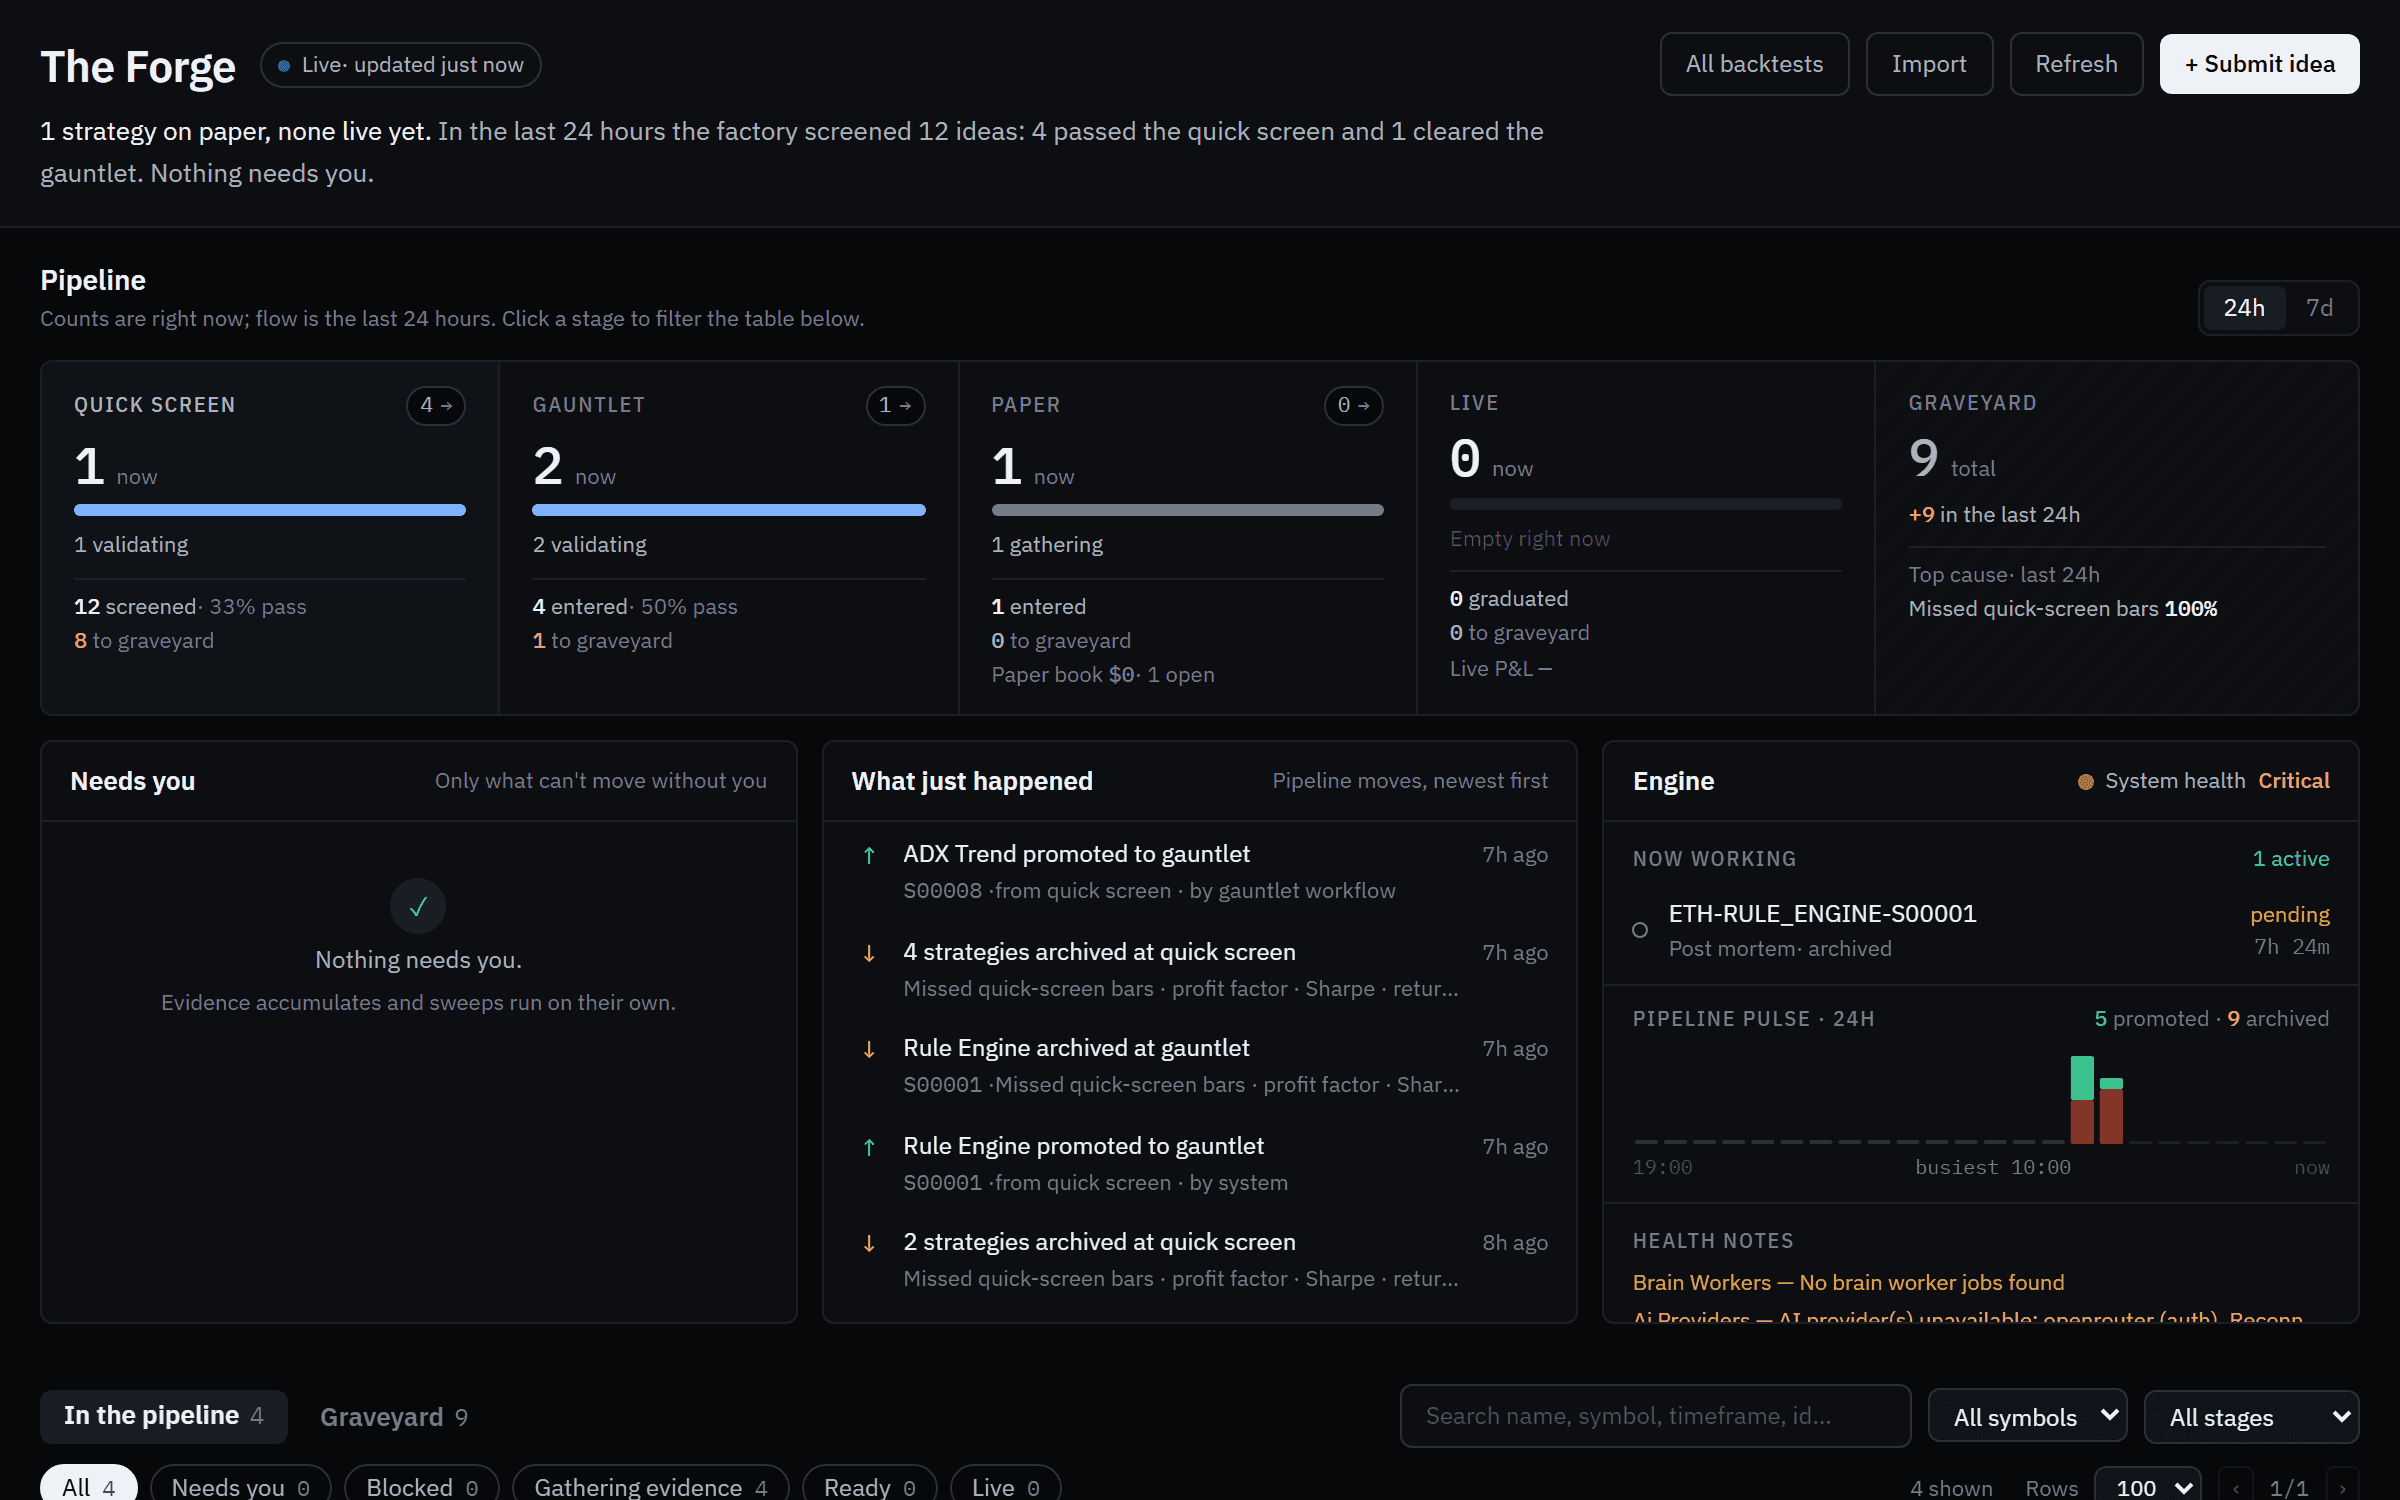Click Brain Workers health note

point(1848,1282)
